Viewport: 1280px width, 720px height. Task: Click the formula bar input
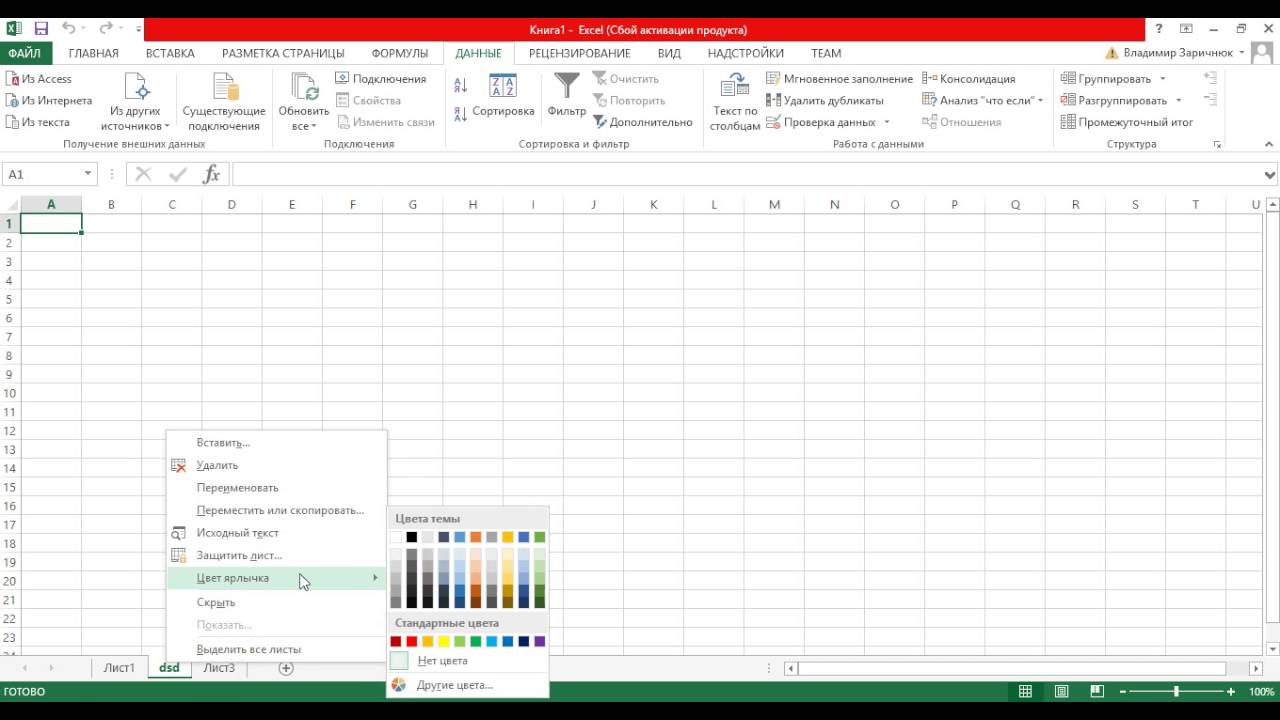point(746,174)
